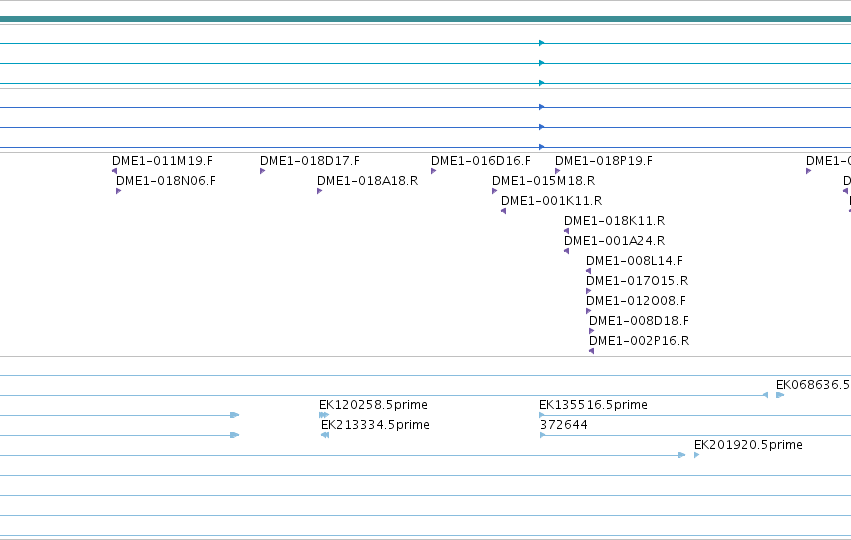Click arrow marker under DME1-015M18.R
Image resolution: width=851 pixels, height=540 pixels.
494,191
